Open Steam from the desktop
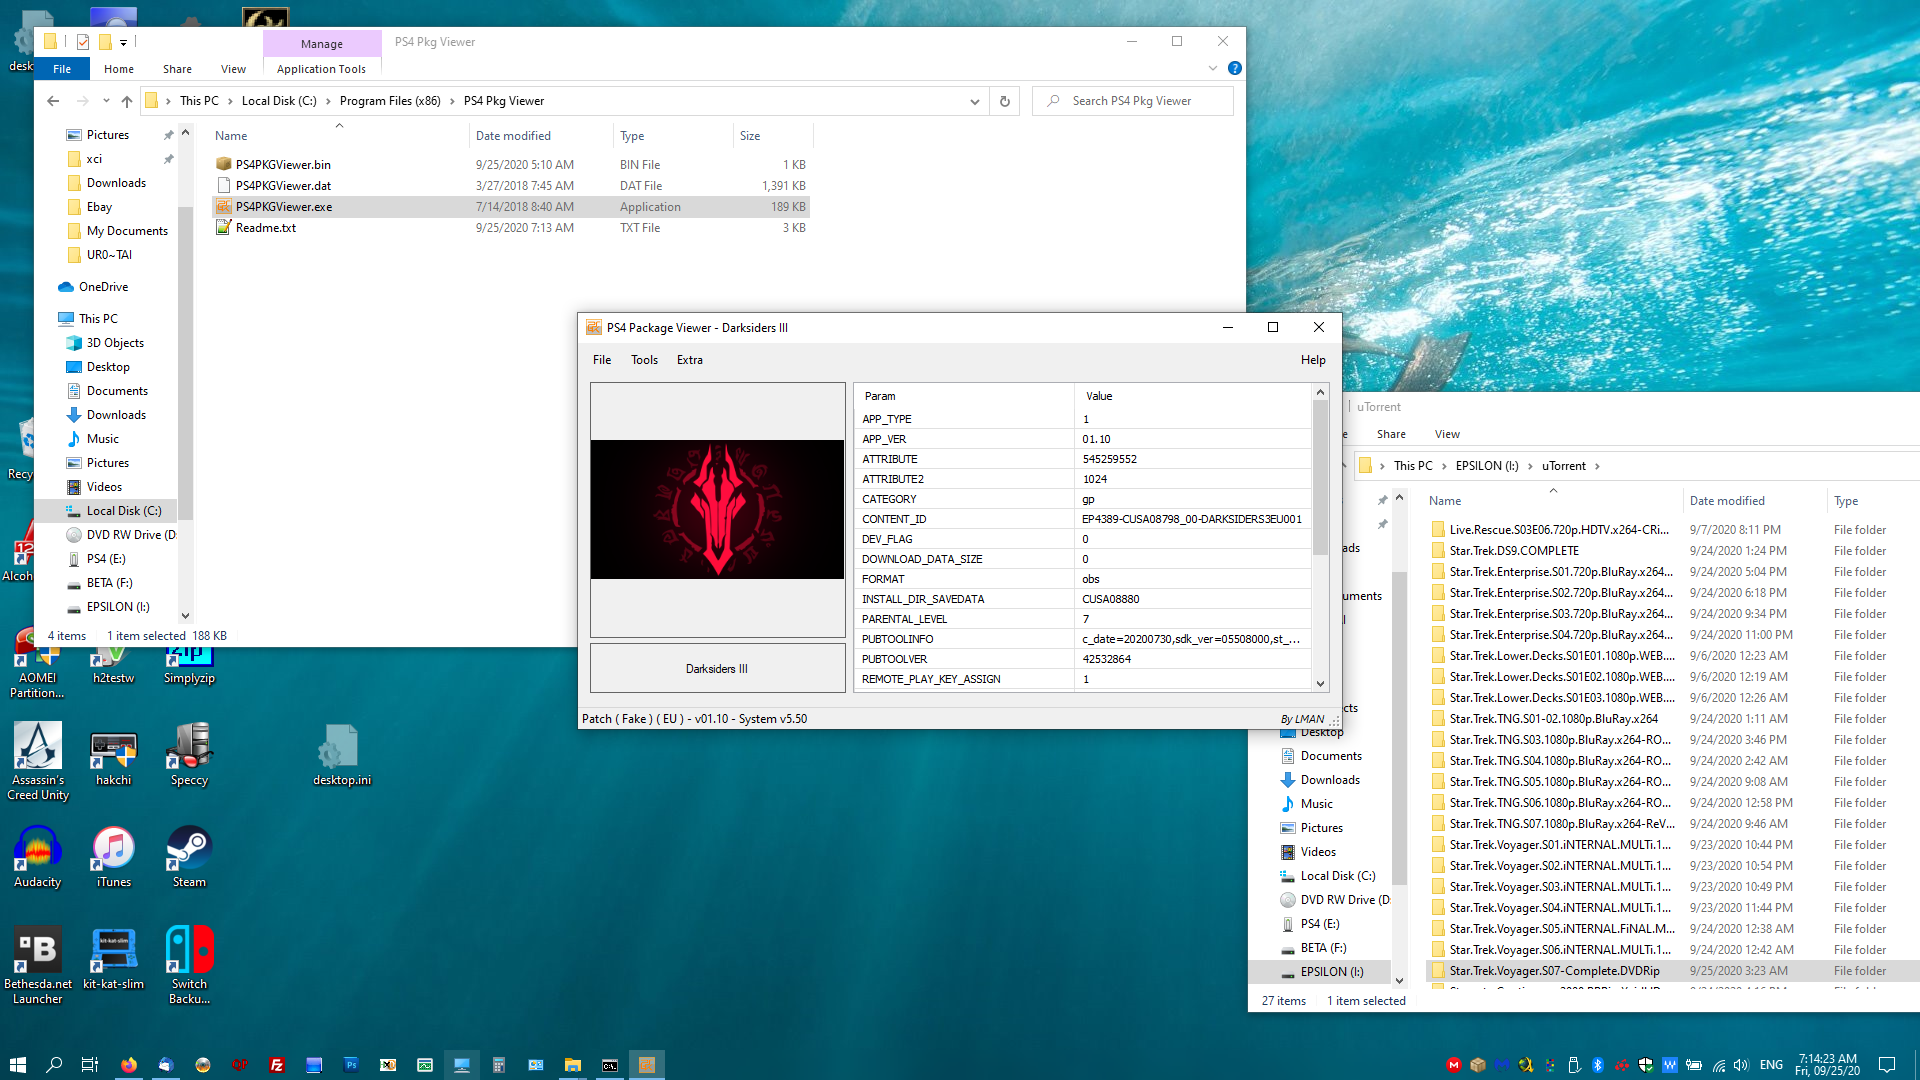 (x=189, y=857)
